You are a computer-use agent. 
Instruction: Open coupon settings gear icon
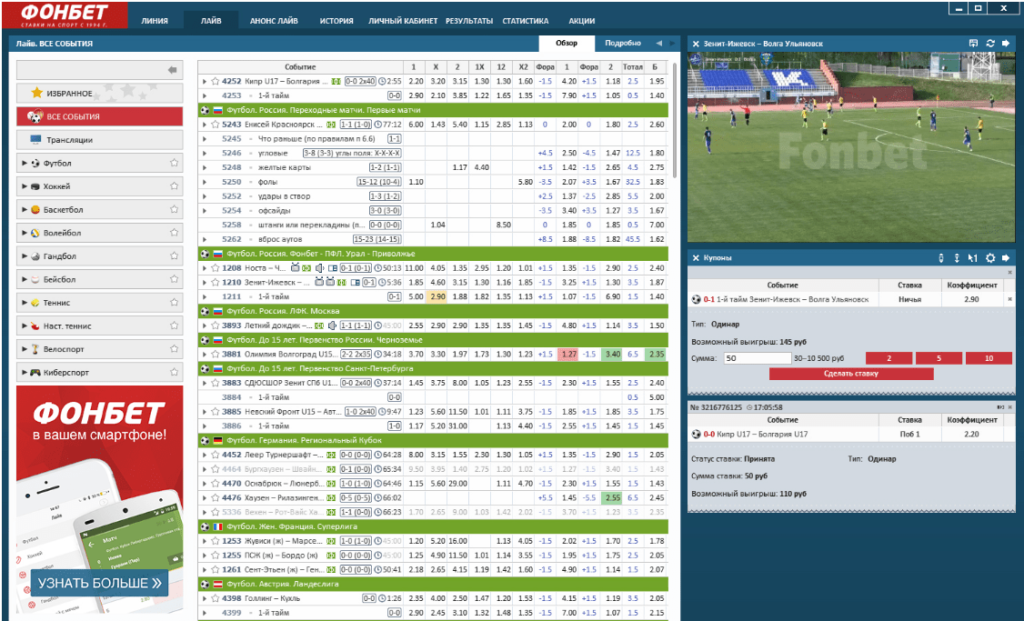tap(990, 257)
